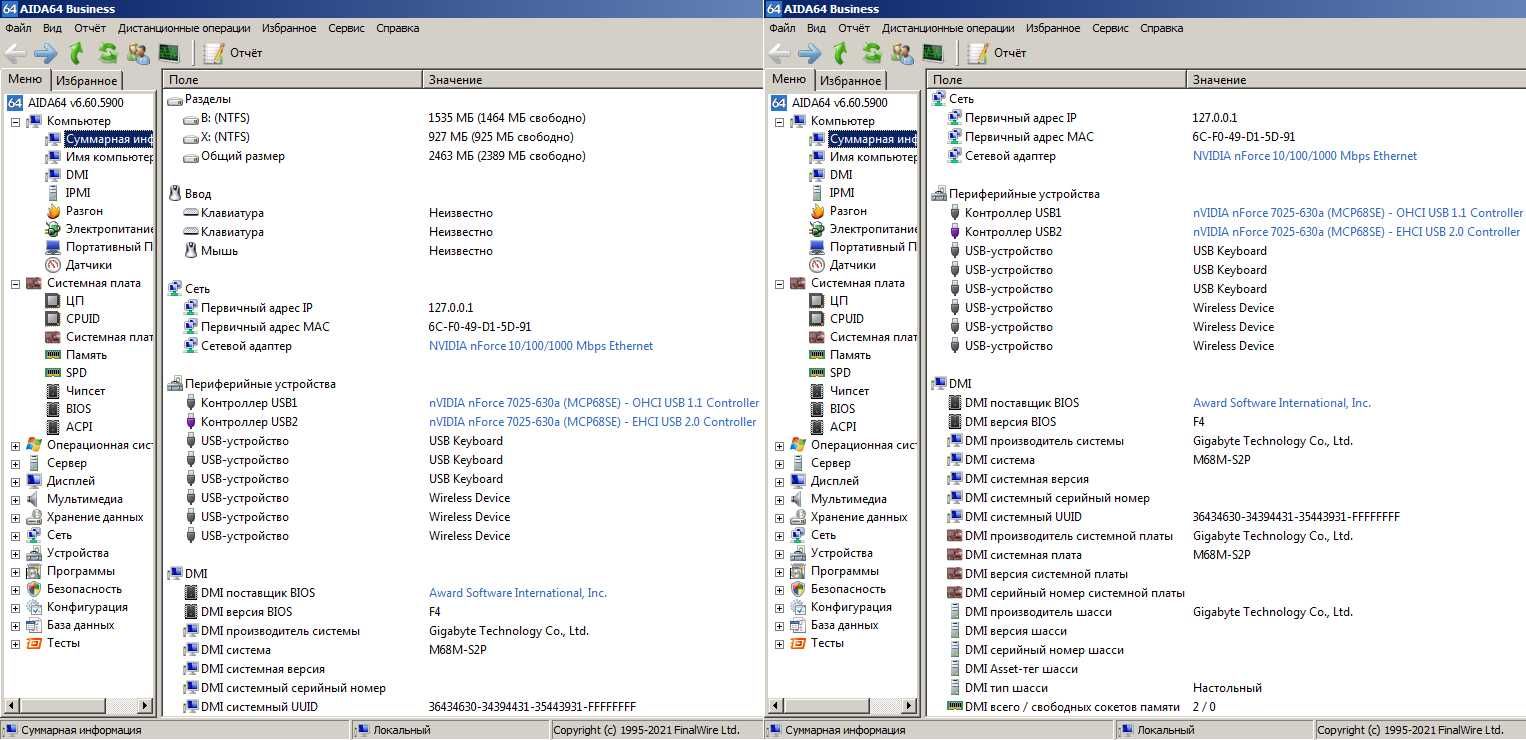Viewport: 1526px width, 740px height.
Task: Open the Award Software International link in right window
Action: [x=1282, y=403]
